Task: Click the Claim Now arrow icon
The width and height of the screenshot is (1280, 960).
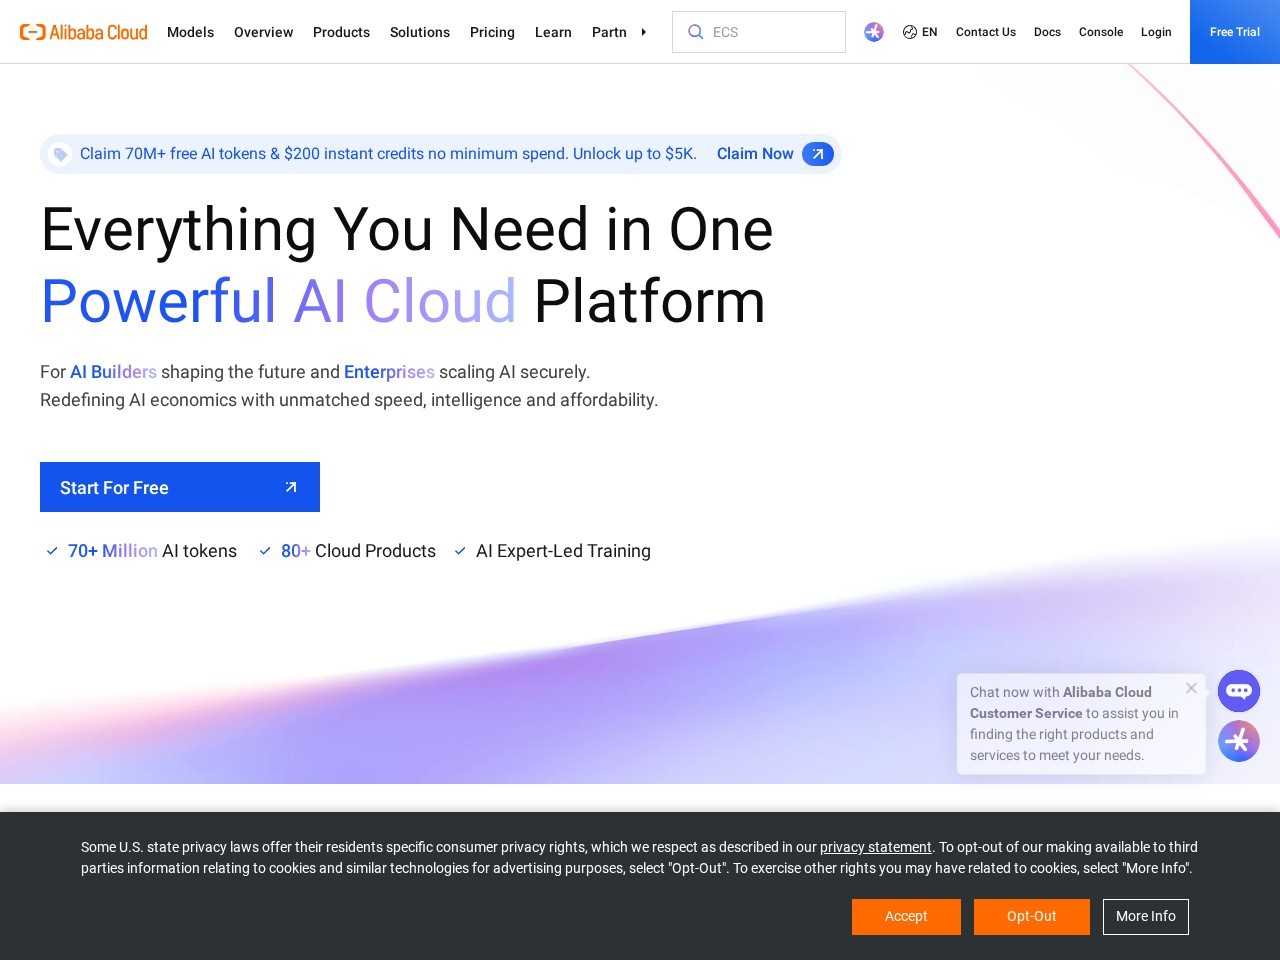Action: point(817,154)
